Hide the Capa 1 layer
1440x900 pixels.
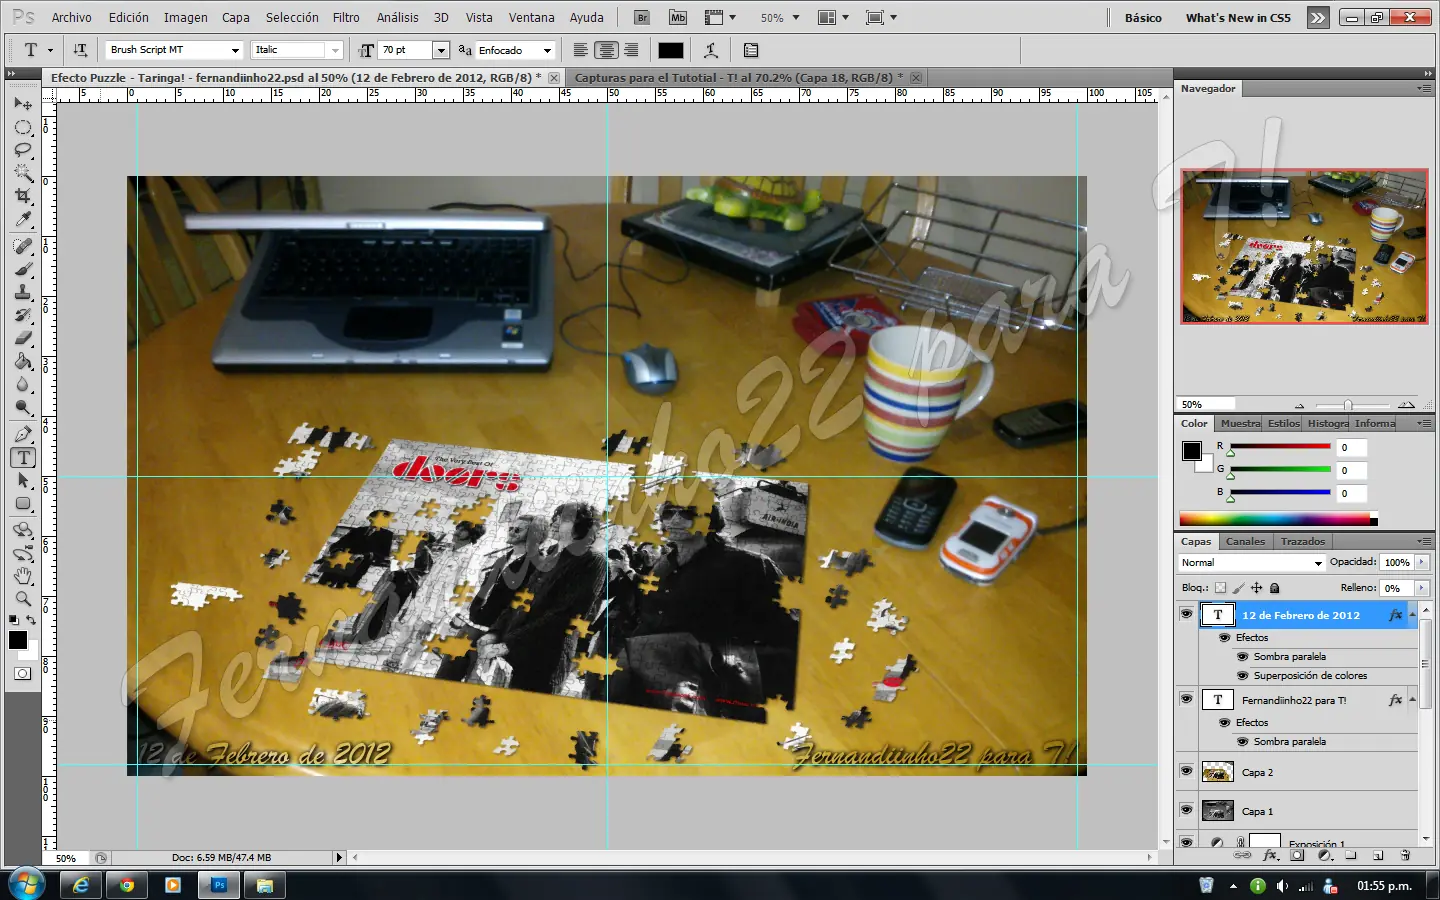point(1186,810)
